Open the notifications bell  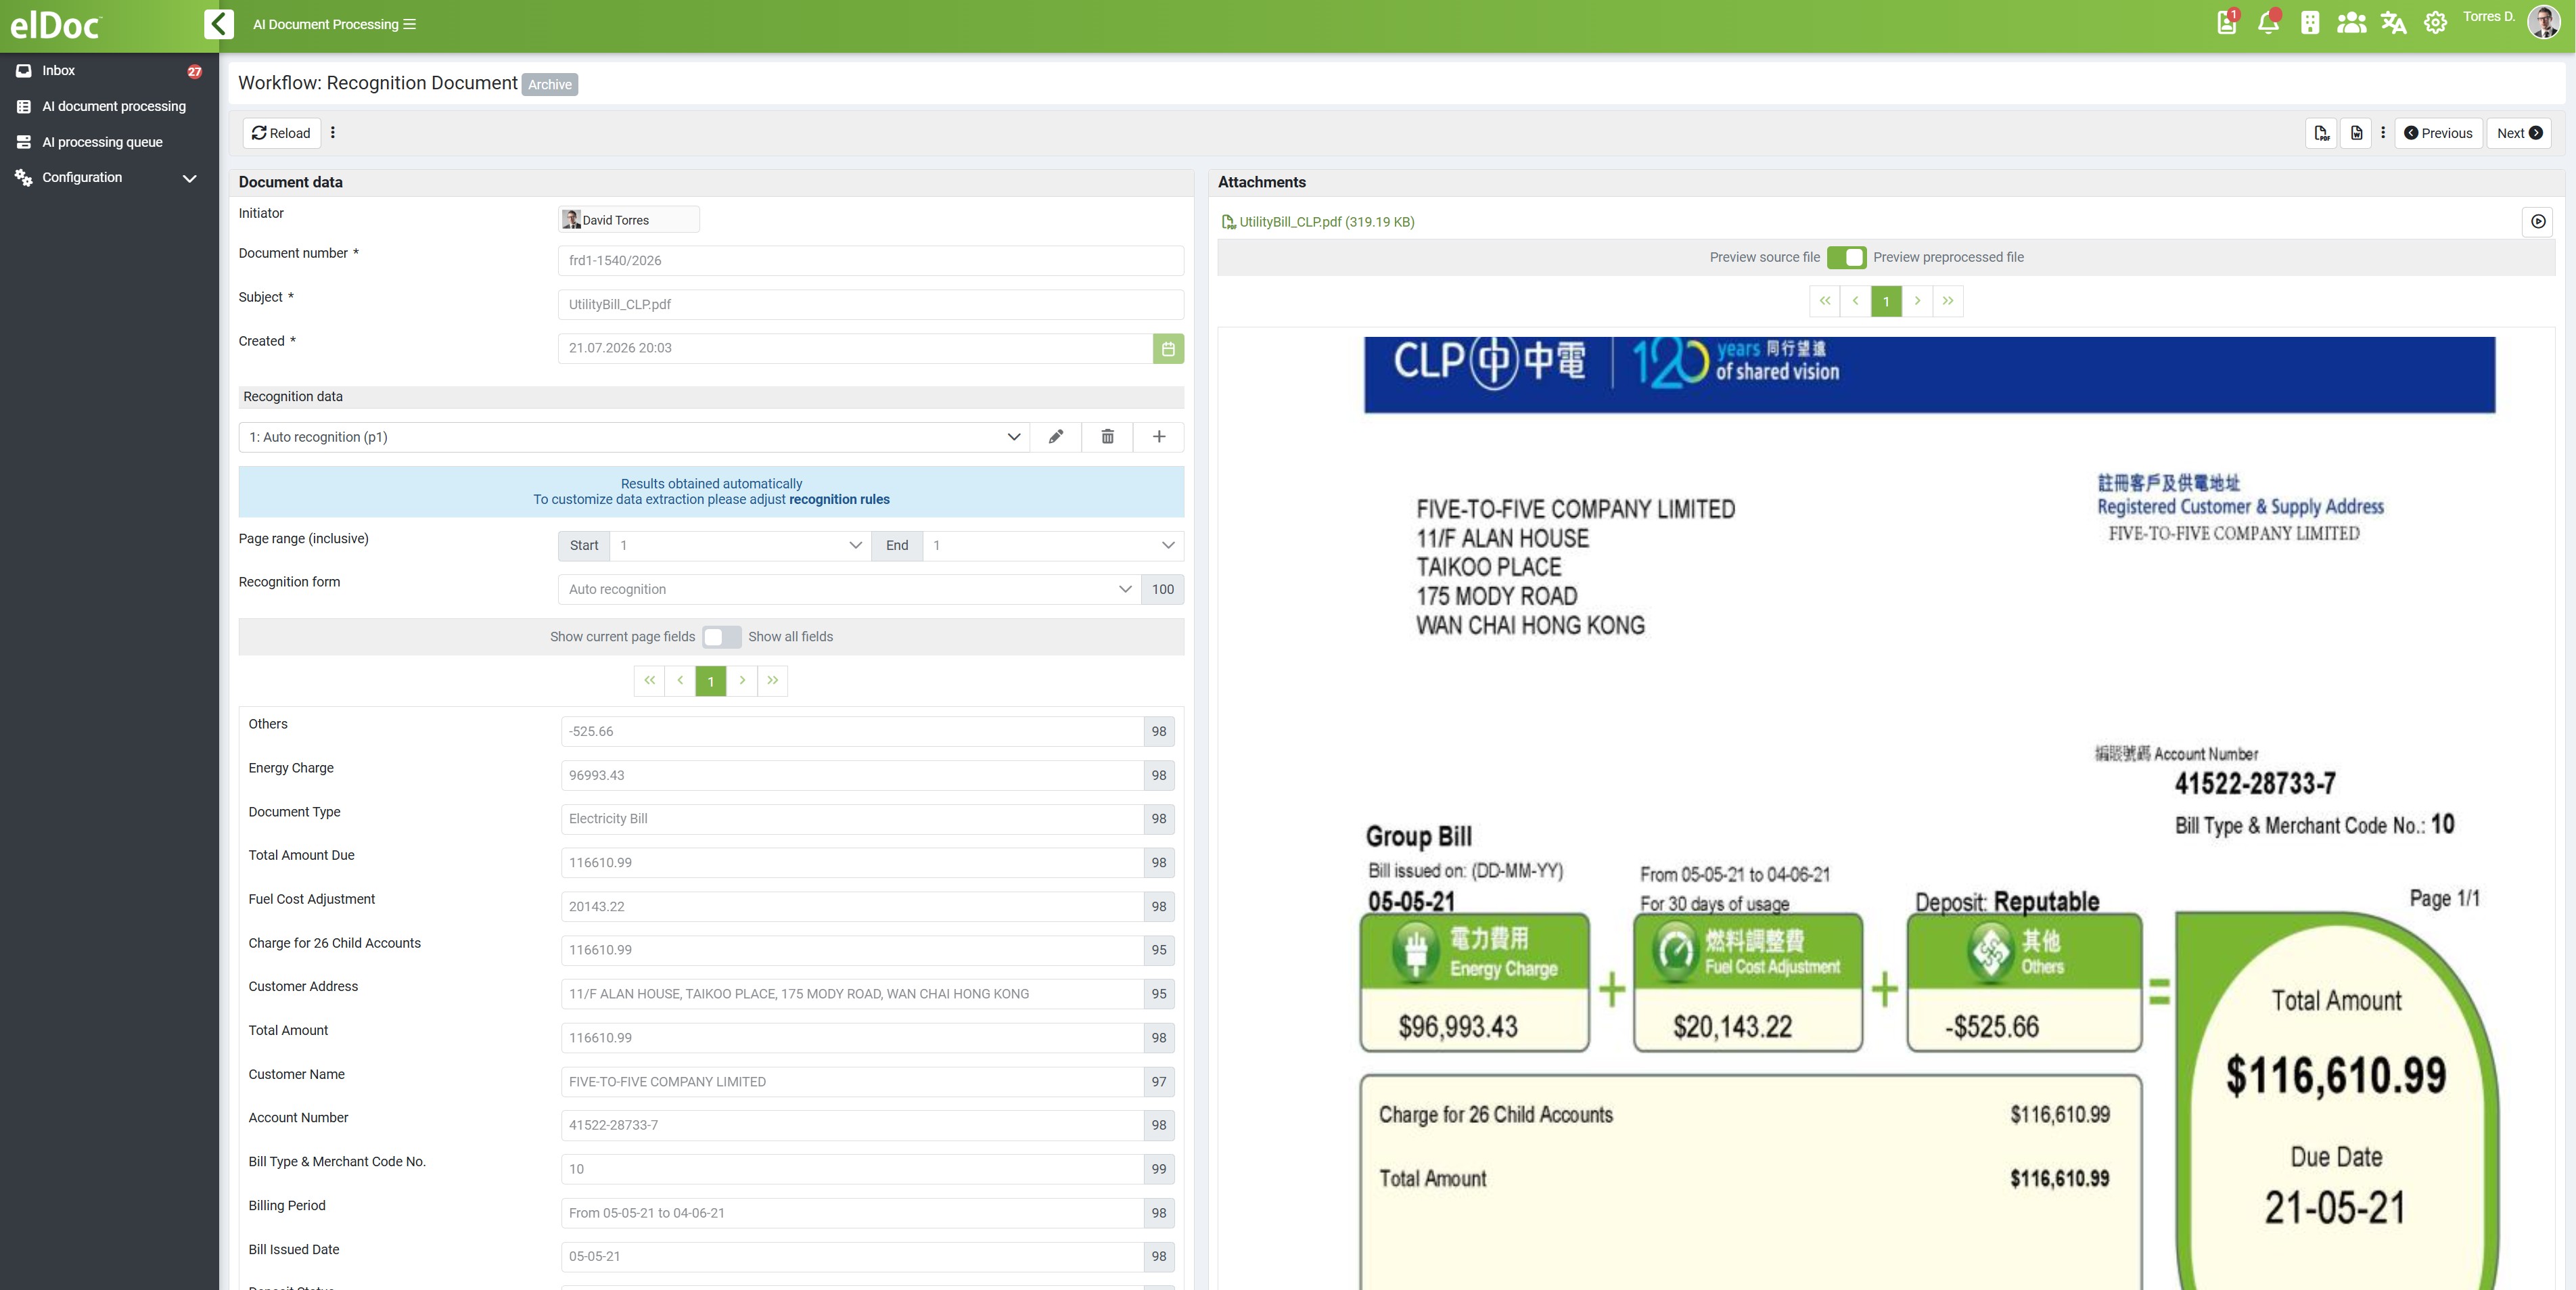point(2268,22)
